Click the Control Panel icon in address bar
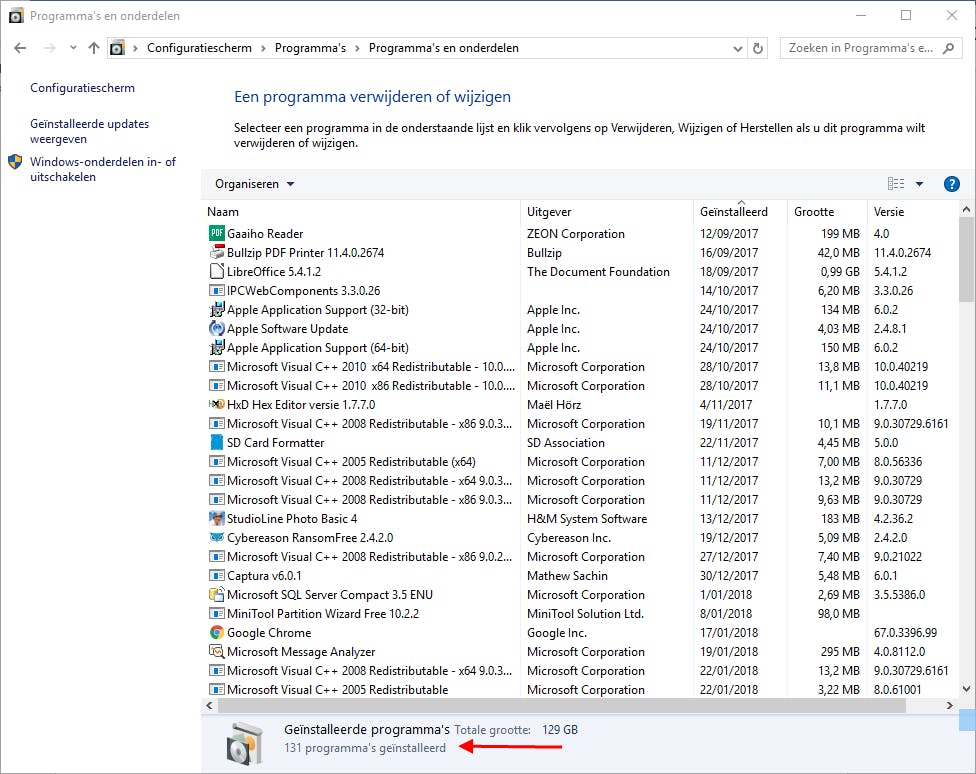Screen dimensions: 976x774 (x=117, y=48)
